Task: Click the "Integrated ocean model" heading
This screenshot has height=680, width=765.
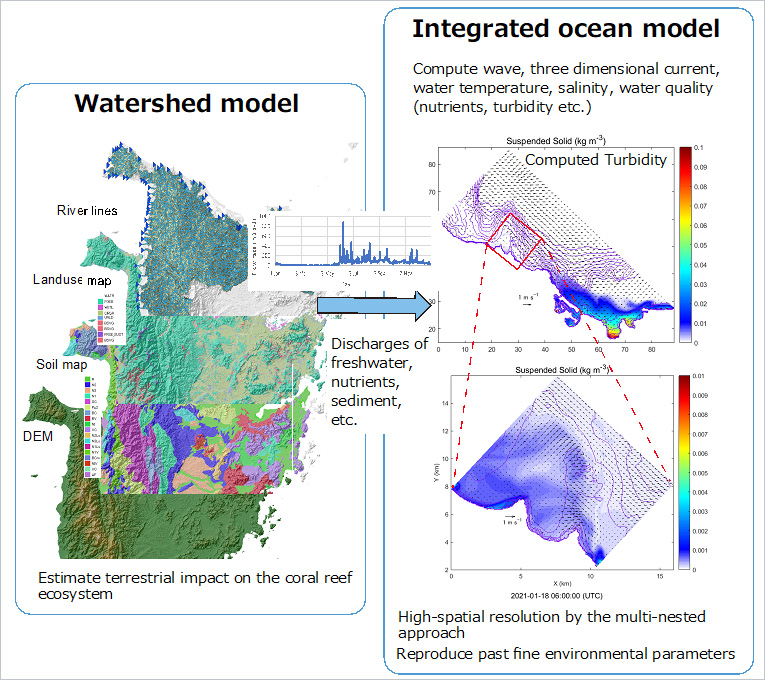Action: [566, 30]
